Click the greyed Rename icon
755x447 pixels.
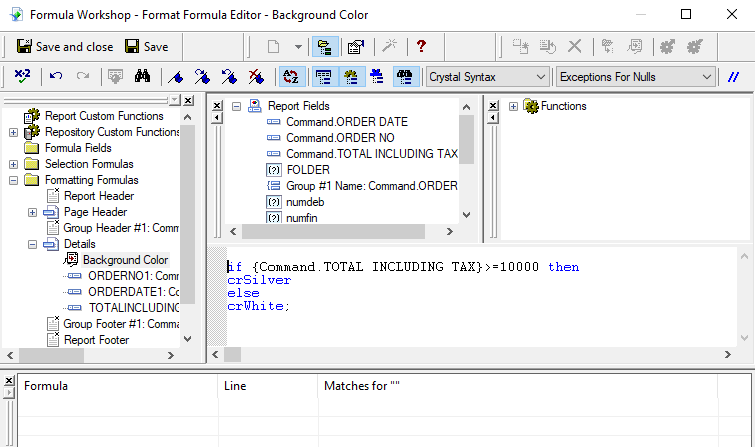(521, 47)
